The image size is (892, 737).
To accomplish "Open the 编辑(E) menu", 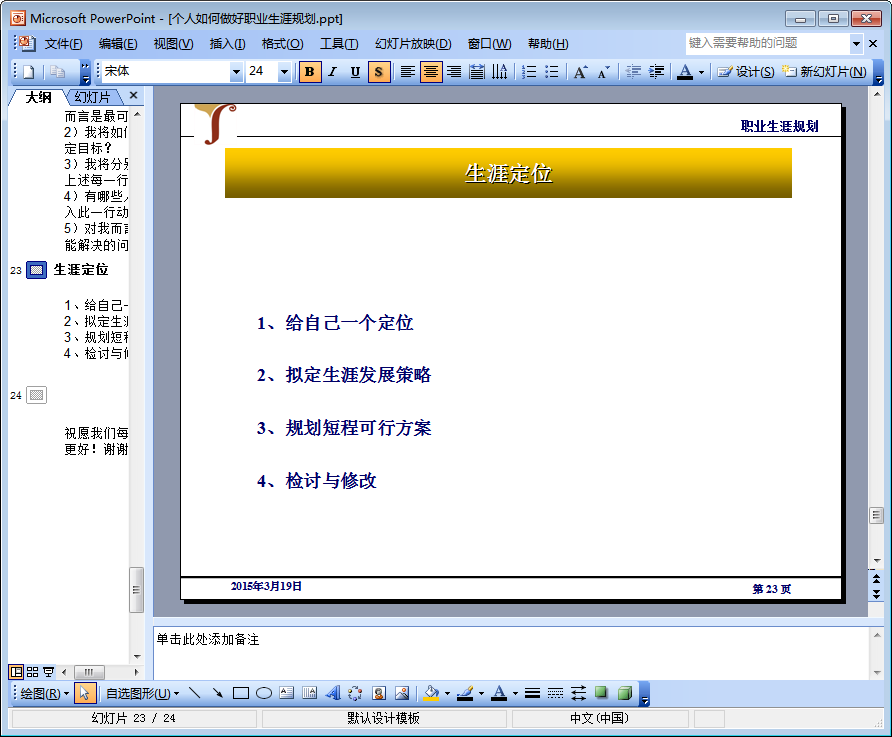I will pos(118,44).
